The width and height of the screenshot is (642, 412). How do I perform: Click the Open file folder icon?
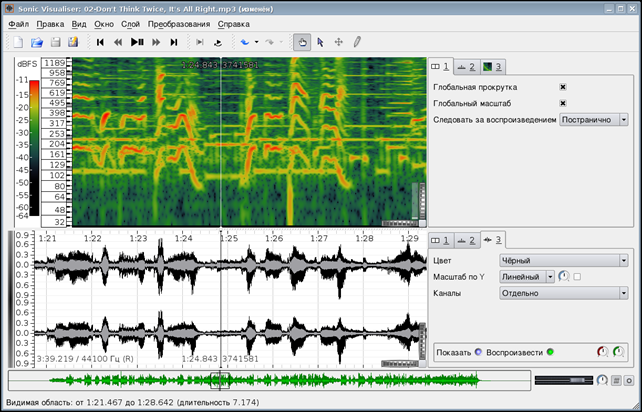point(37,42)
